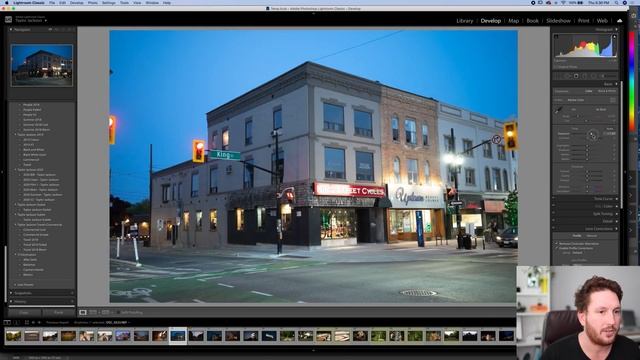Open the Map module
Screen dimensions: 640x360
tap(513, 21)
